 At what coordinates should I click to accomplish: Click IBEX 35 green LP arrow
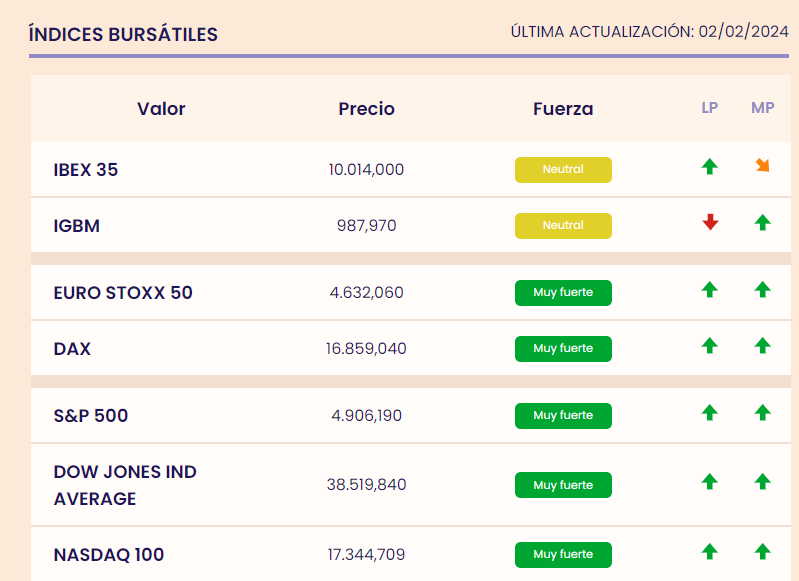click(x=710, y=167)
